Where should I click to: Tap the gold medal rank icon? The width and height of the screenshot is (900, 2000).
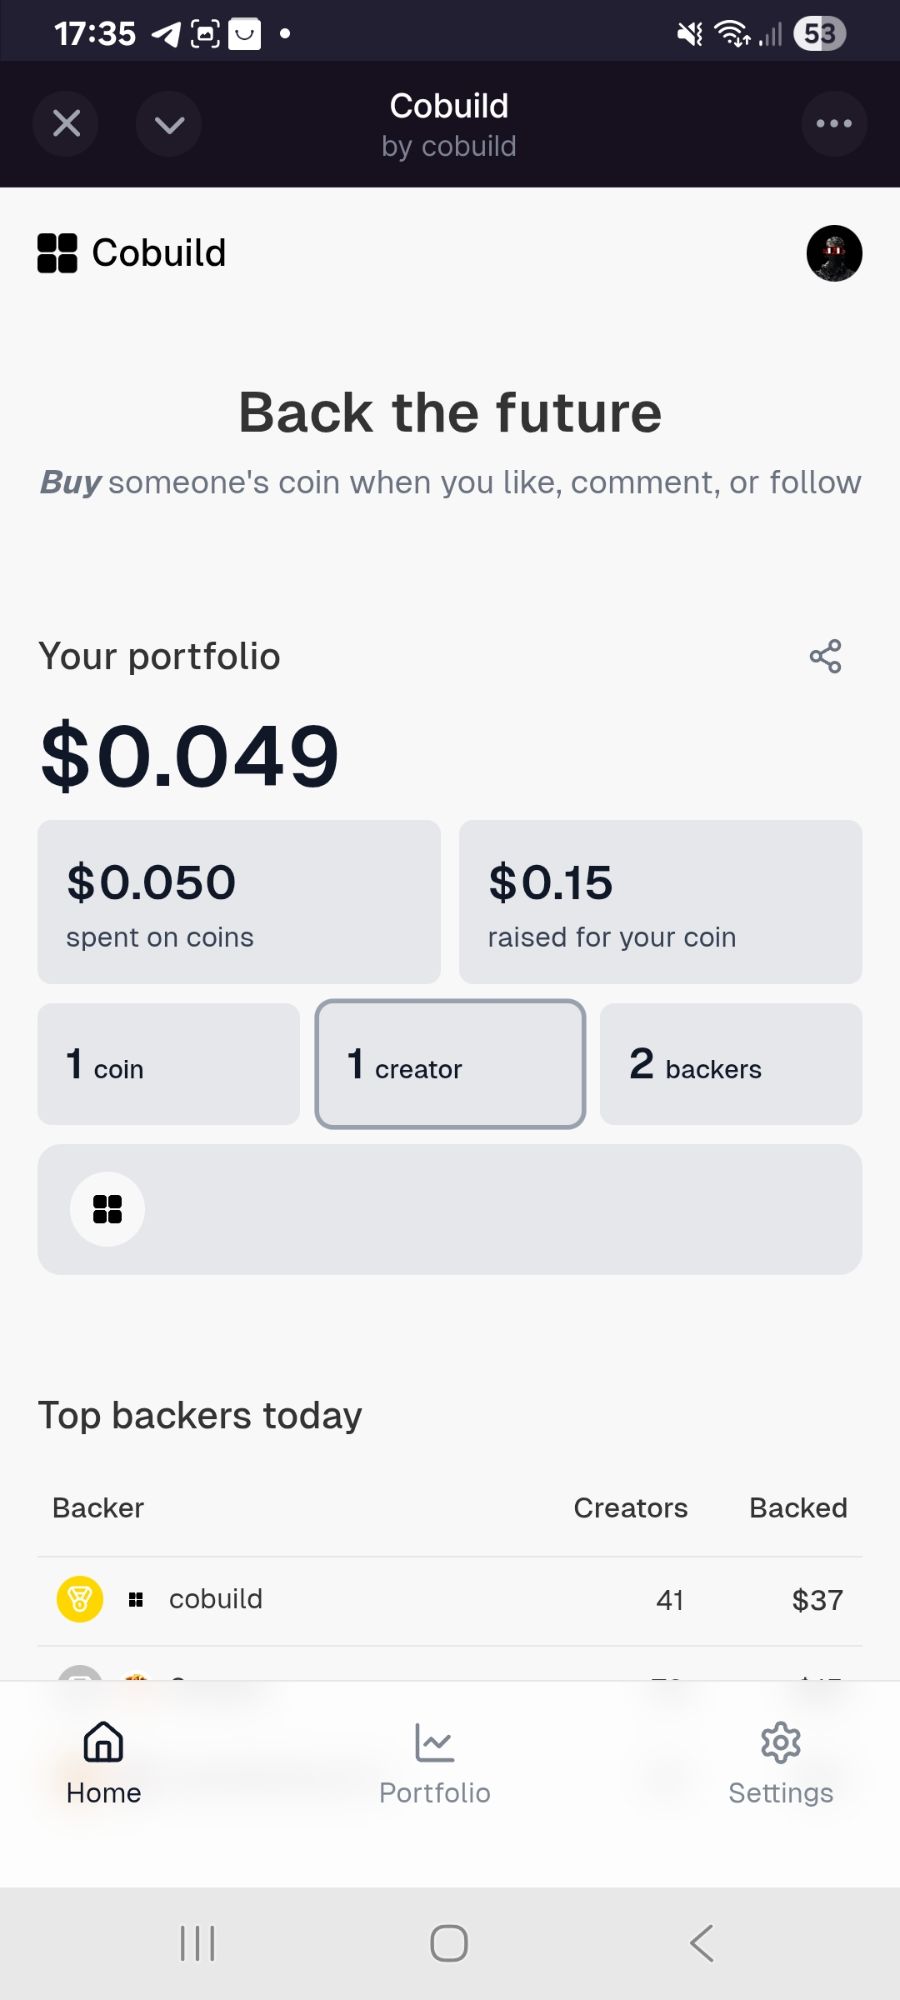(x=80, y=1600)
